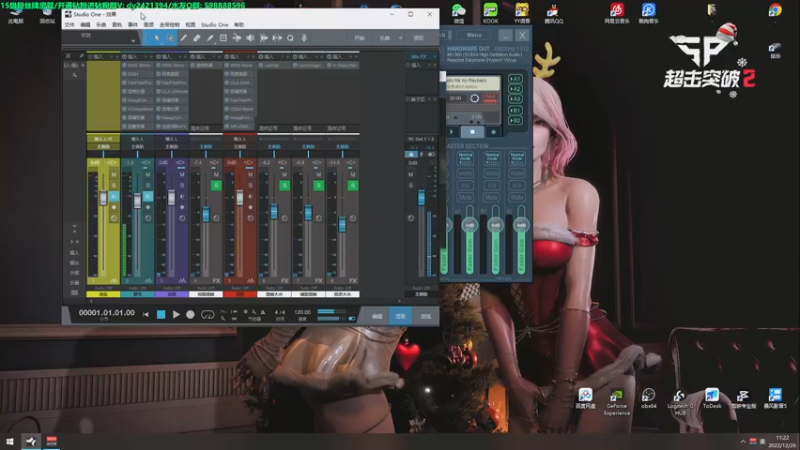Image resolution: width=800 pixels, height=450 pixels.
Task: Open the parameter dropdown arrow at toolbar left
Action: [x=133, y=40]
